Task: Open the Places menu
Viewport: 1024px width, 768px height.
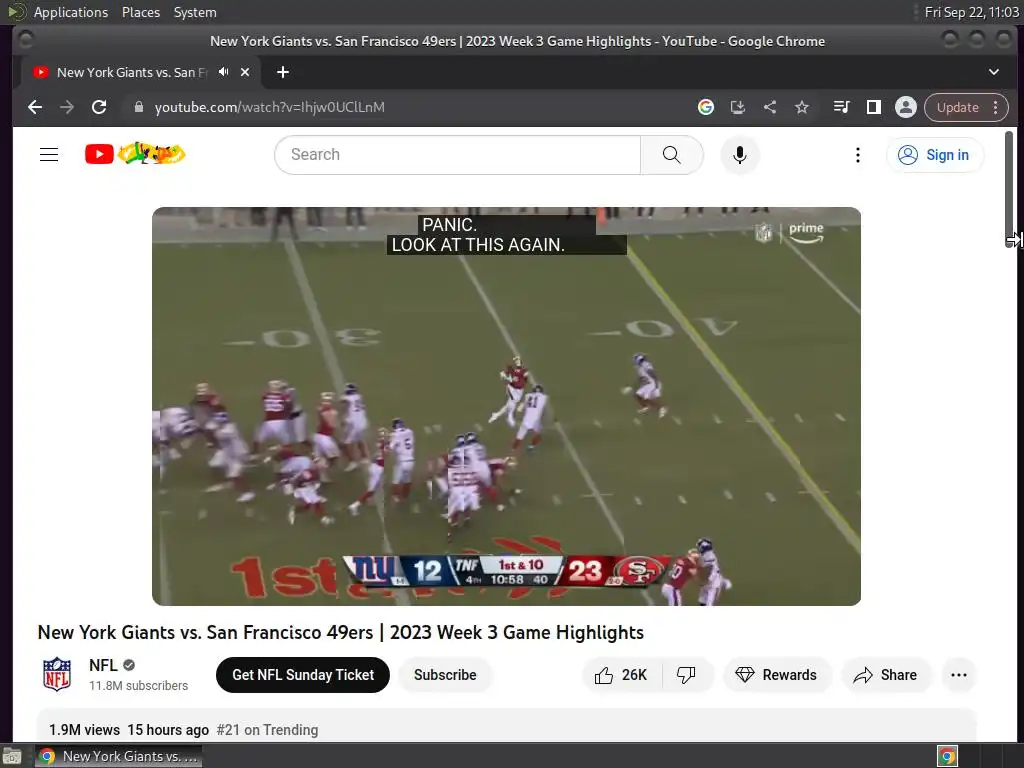Action: [x=140, y=12]
